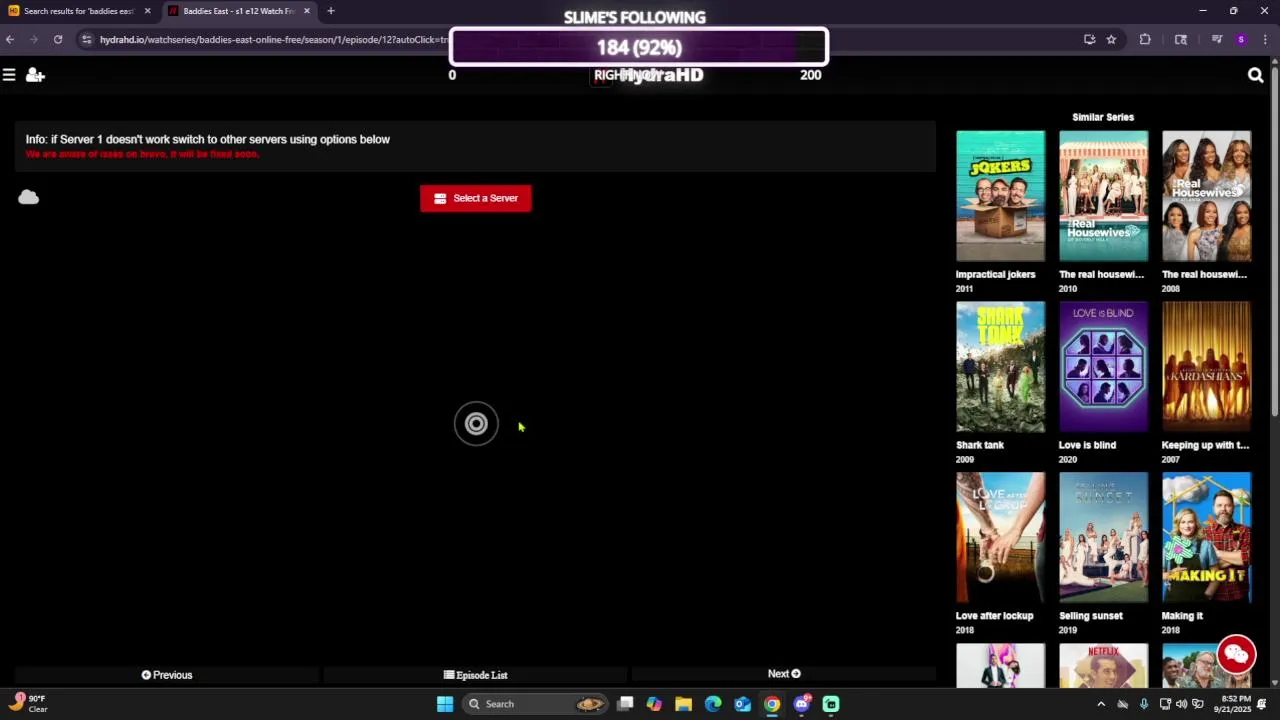
Task: Switch to the Search results for baddies east tab
Action: (x=78, y=11)
